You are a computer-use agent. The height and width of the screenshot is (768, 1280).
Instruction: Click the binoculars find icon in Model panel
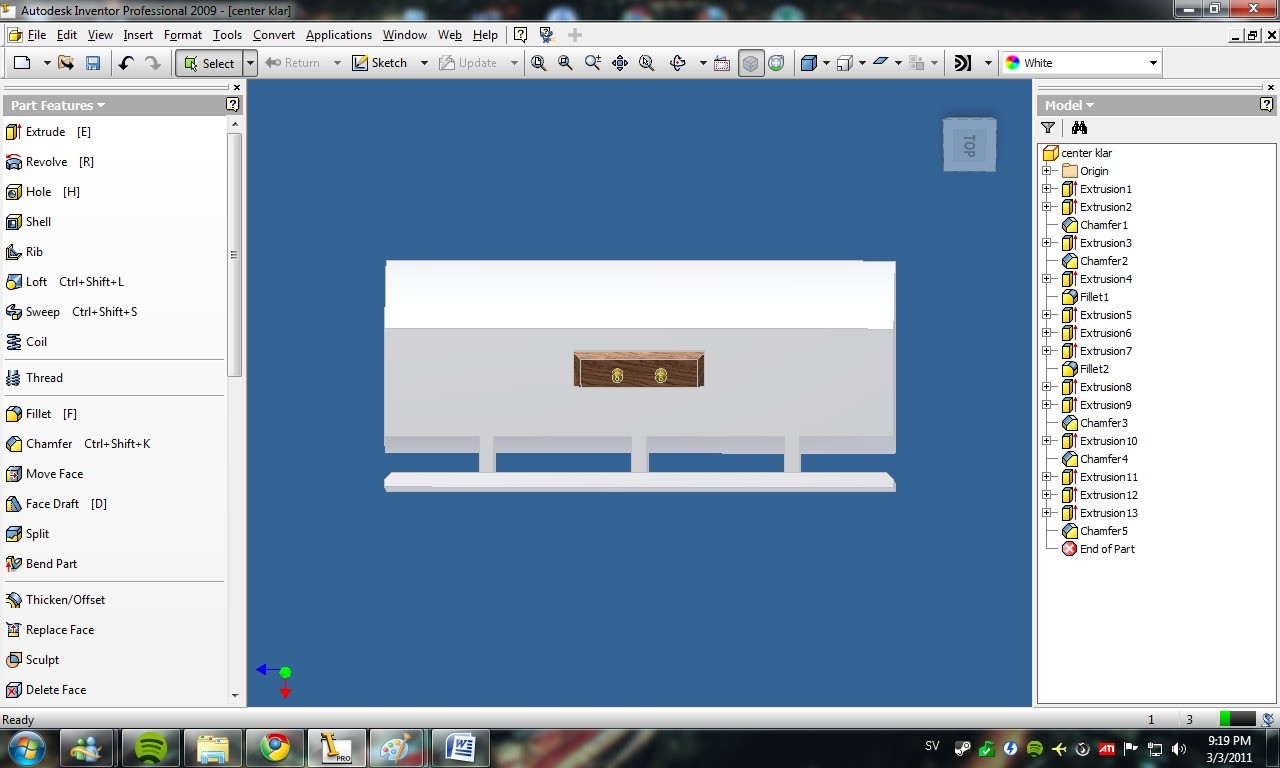[1079, 128]
